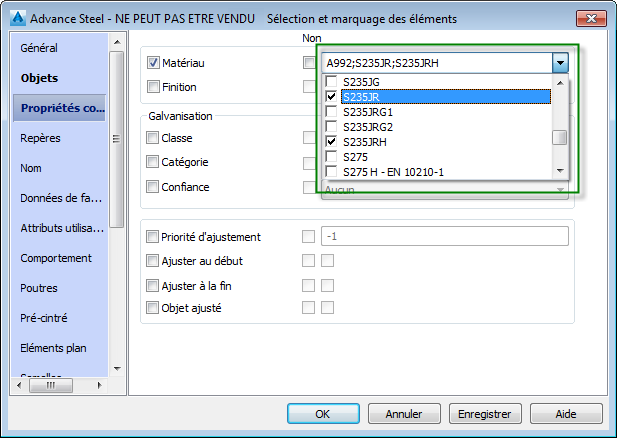Click the Advance Steel app icon

[15, 18]
